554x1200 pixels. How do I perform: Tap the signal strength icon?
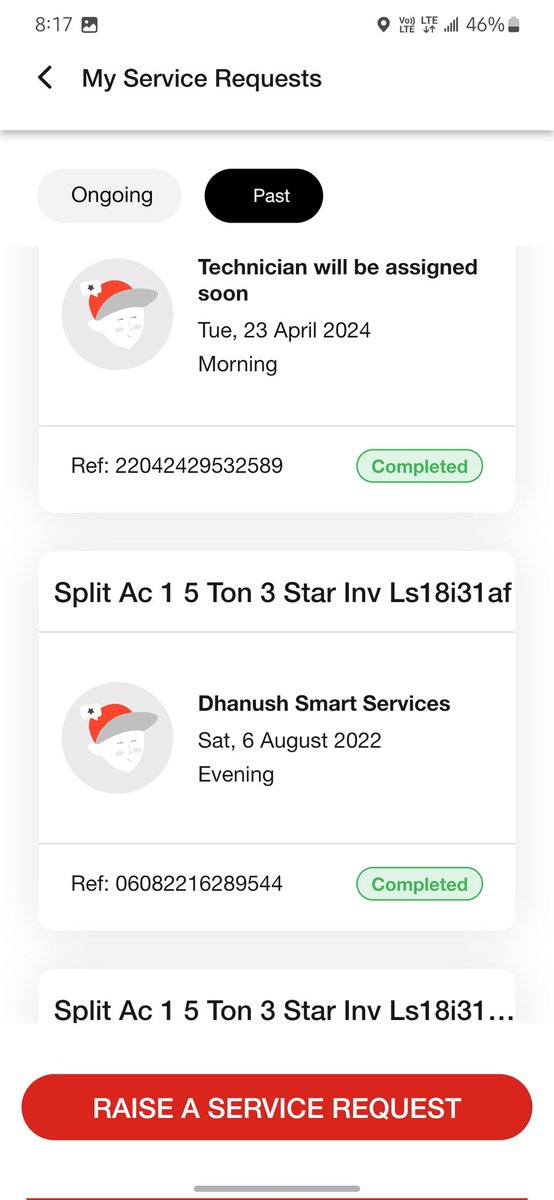point(451,25)
